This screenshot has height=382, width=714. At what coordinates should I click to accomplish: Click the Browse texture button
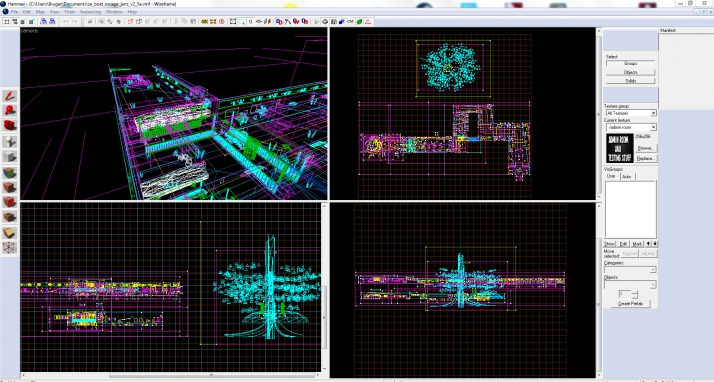point(645,148)
